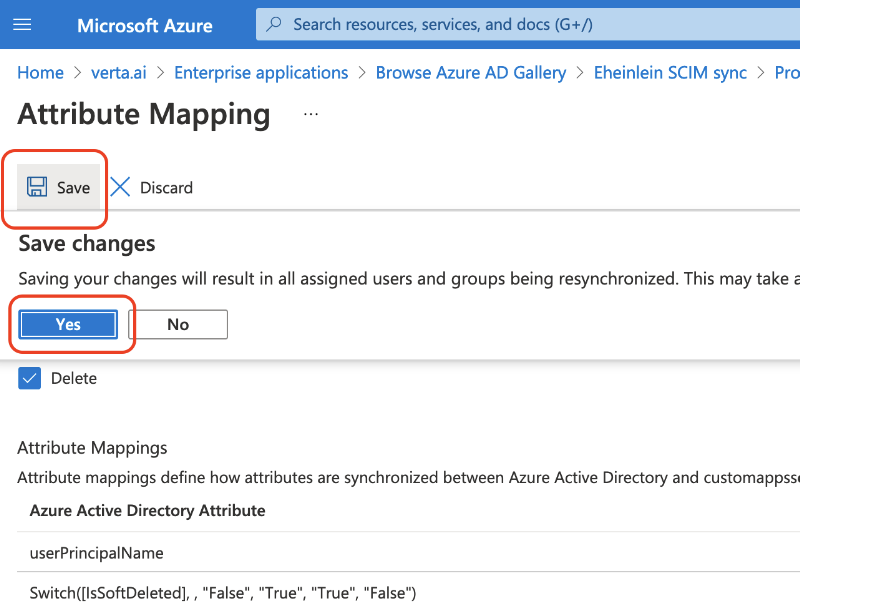Select the Switch IsSoftDeleted mapping row
This screenshot has height=608, width=882.
pyautogui.click(x=222, y=593)
